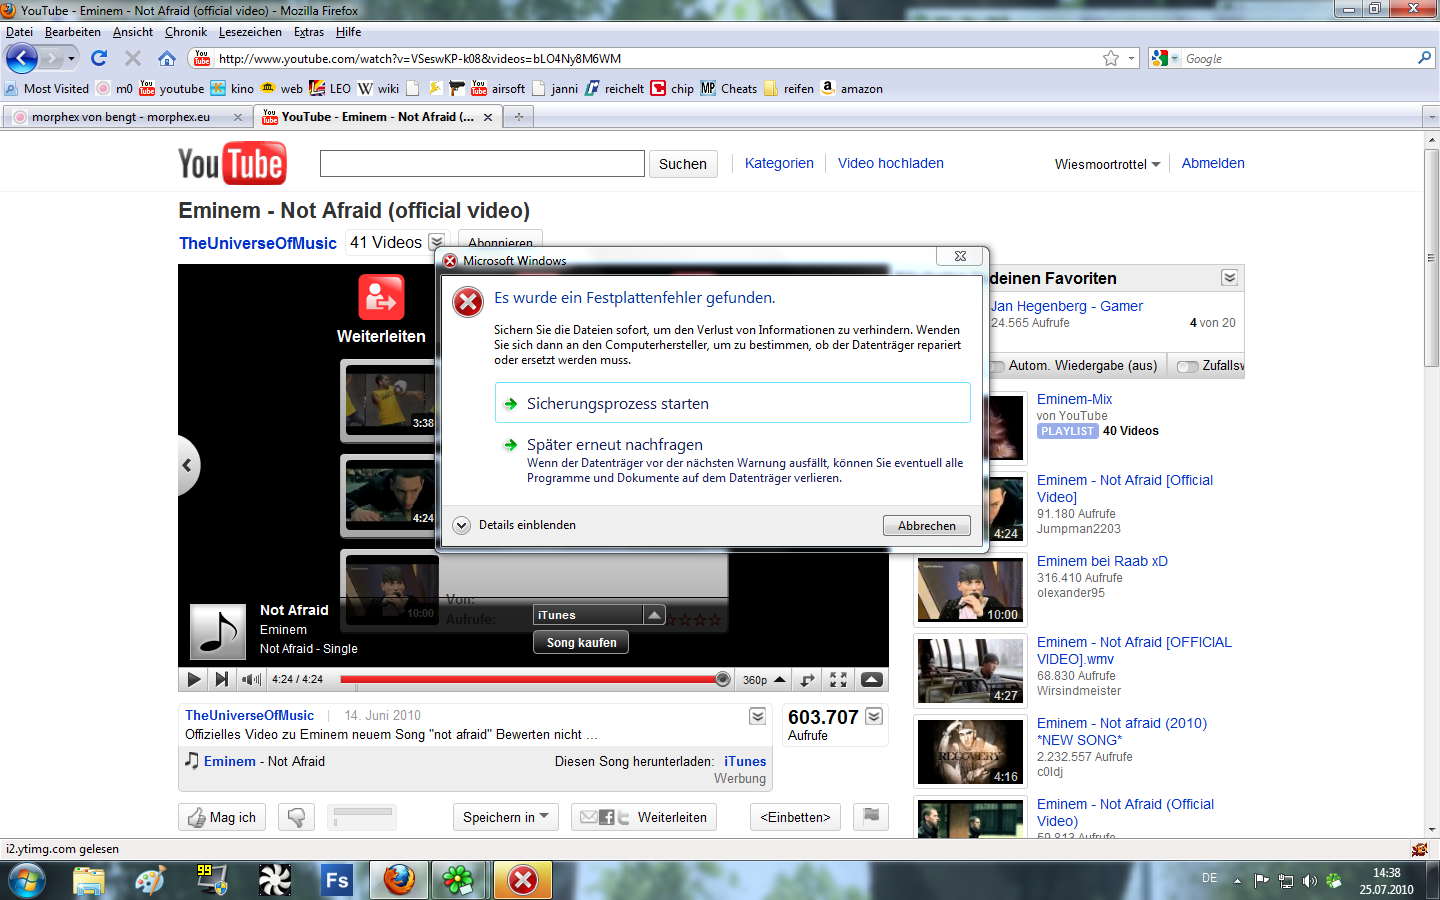Viewport: 1440px width, 900px height.
Task: Go to the Firefox home page icon
Action: click(x=167, y=58)
